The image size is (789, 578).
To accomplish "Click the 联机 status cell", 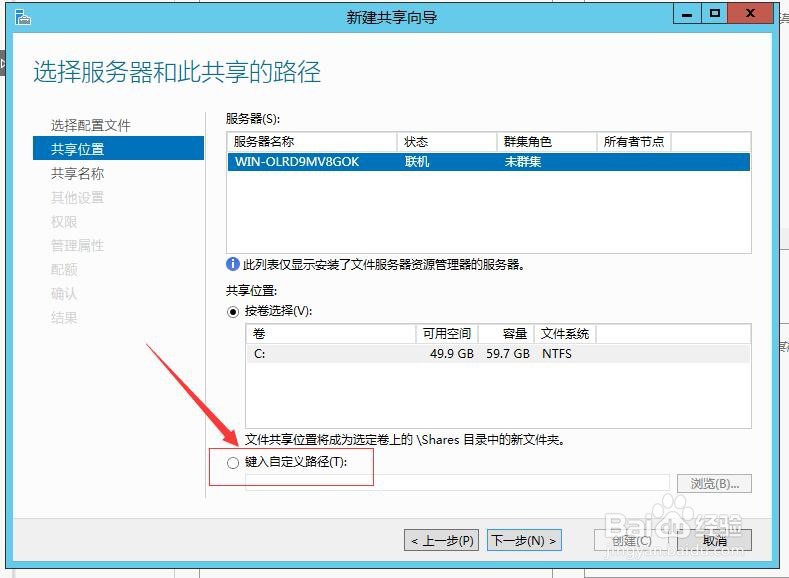I will tap(417, 162).
